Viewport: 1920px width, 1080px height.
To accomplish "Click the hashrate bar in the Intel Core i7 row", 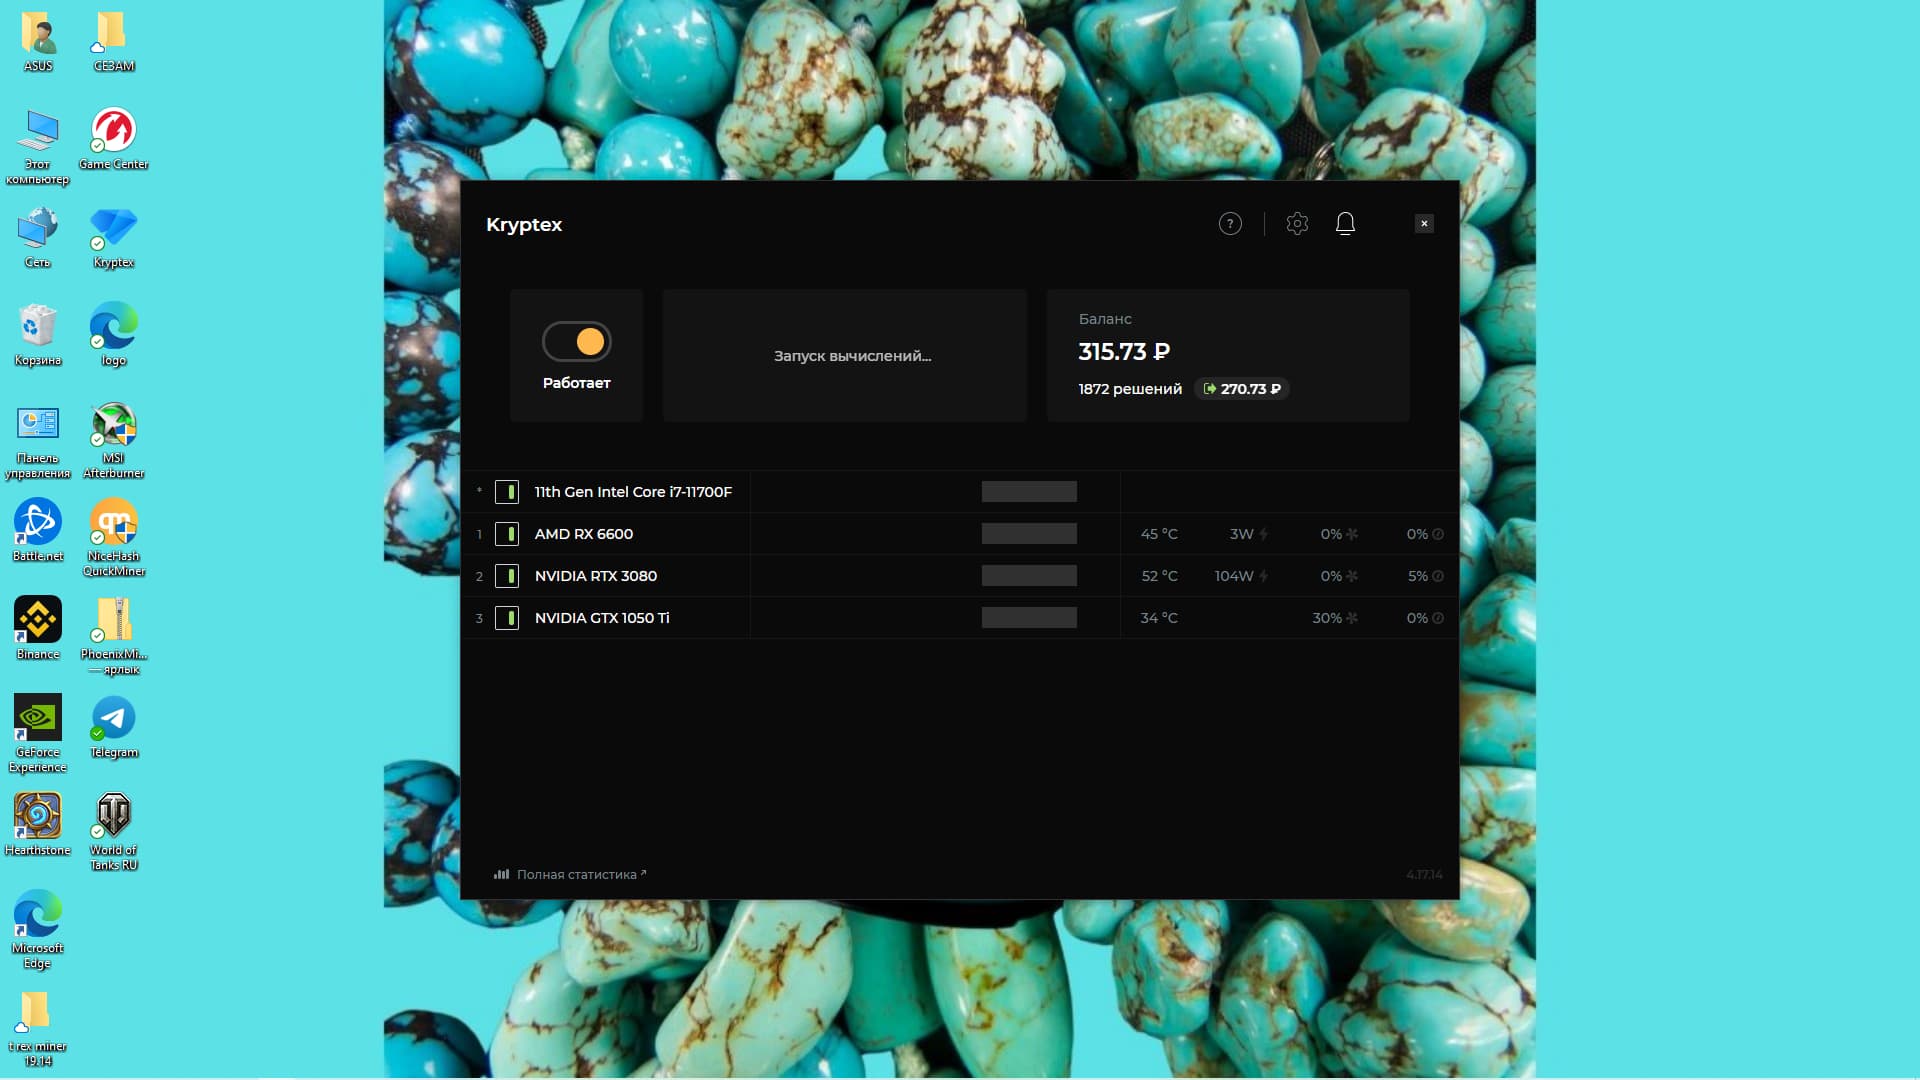I will click(x=1029, y=492).
